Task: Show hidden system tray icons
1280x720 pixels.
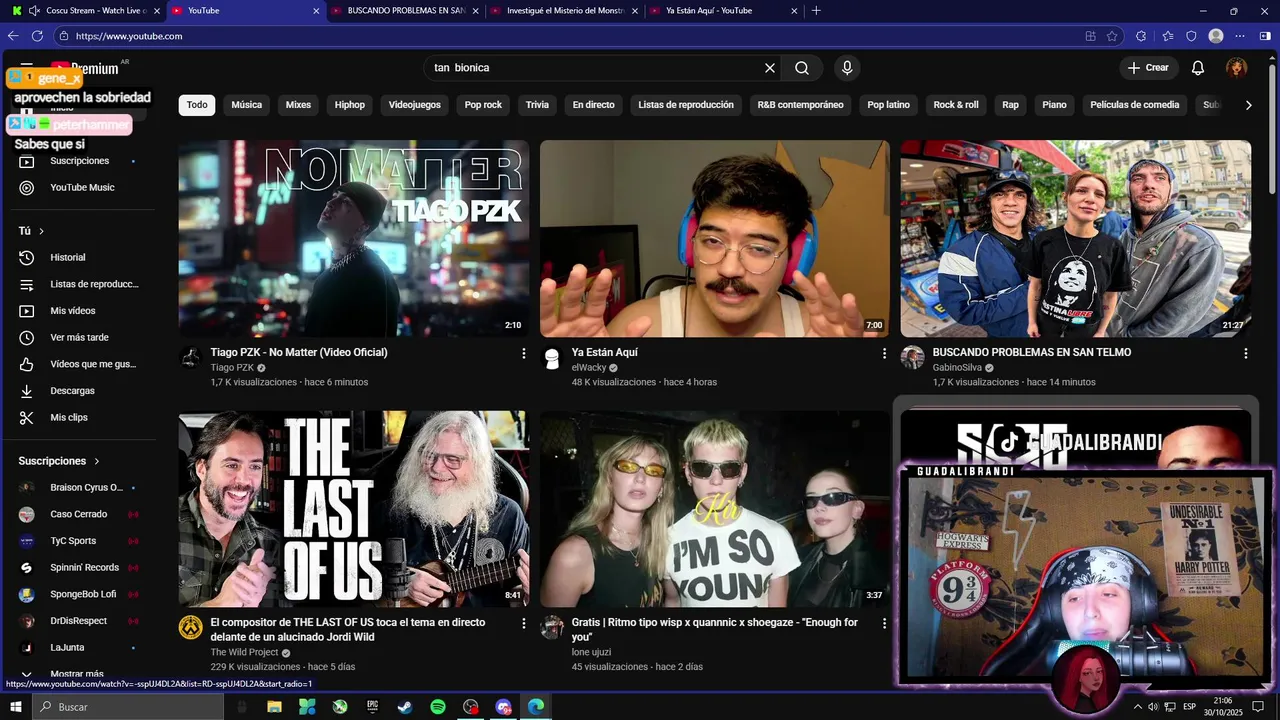Action: pyautogui.click(x=1137, y=707)
